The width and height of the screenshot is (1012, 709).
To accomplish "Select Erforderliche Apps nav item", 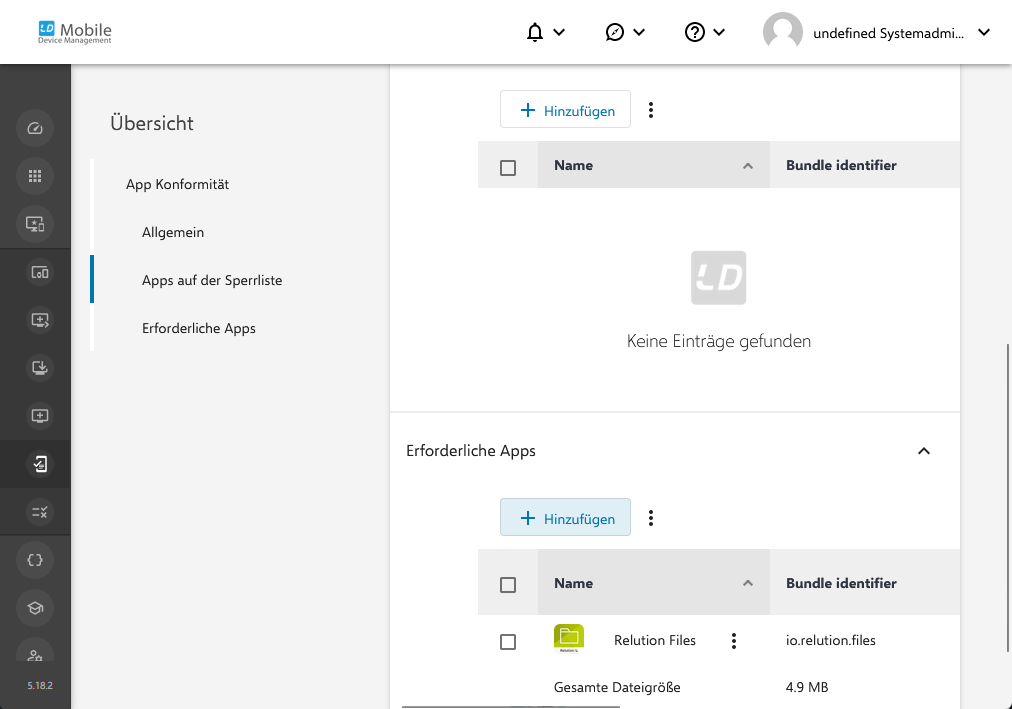I will point(199,328).
